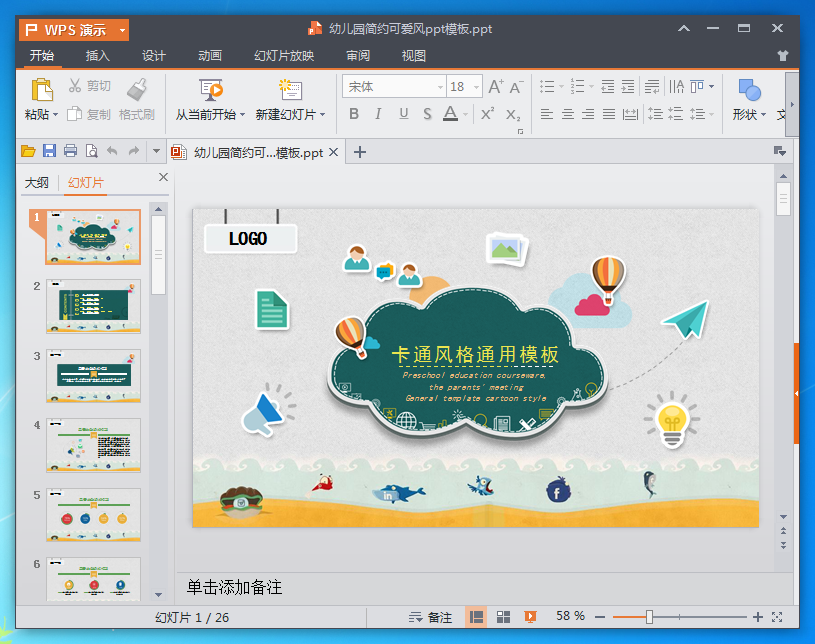Click the 备注 notes button
The width and height of the screenshot is (815, 644).
coord(430,617)
